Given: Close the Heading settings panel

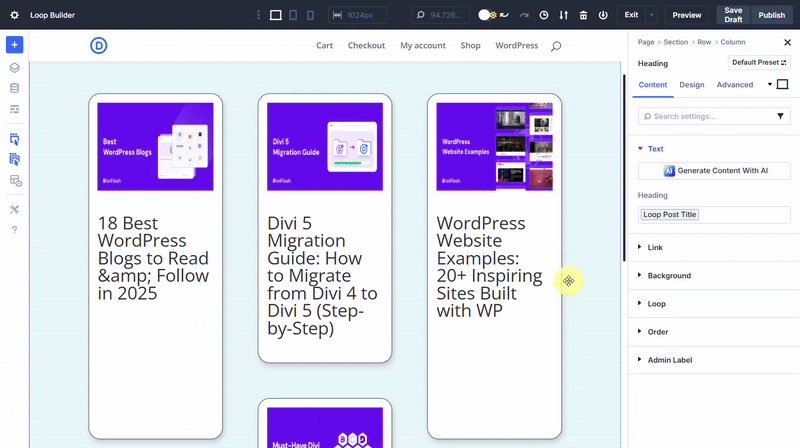Looking at the screenshot, I should (787, 42).
